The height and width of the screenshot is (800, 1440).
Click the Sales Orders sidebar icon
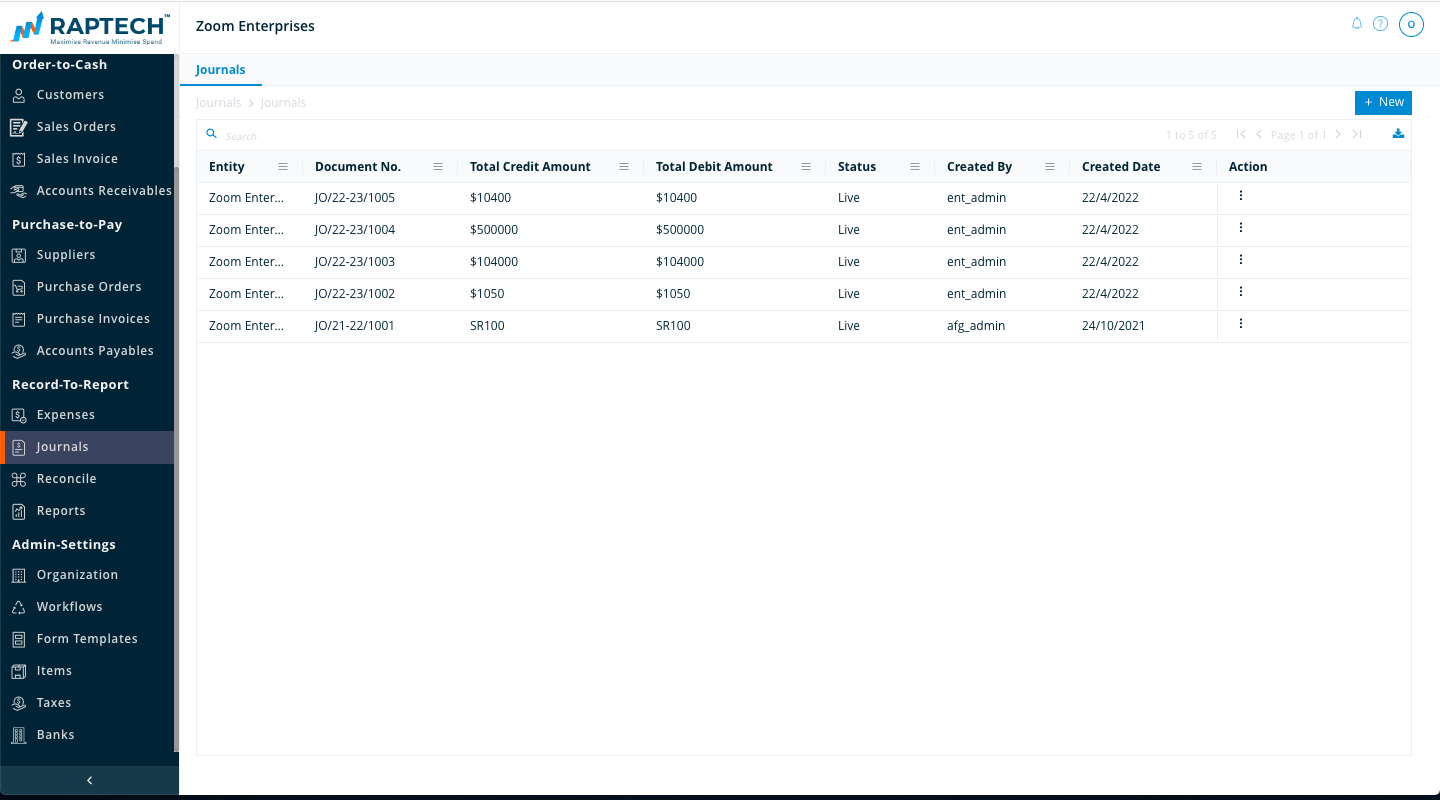tap(19, 127)
